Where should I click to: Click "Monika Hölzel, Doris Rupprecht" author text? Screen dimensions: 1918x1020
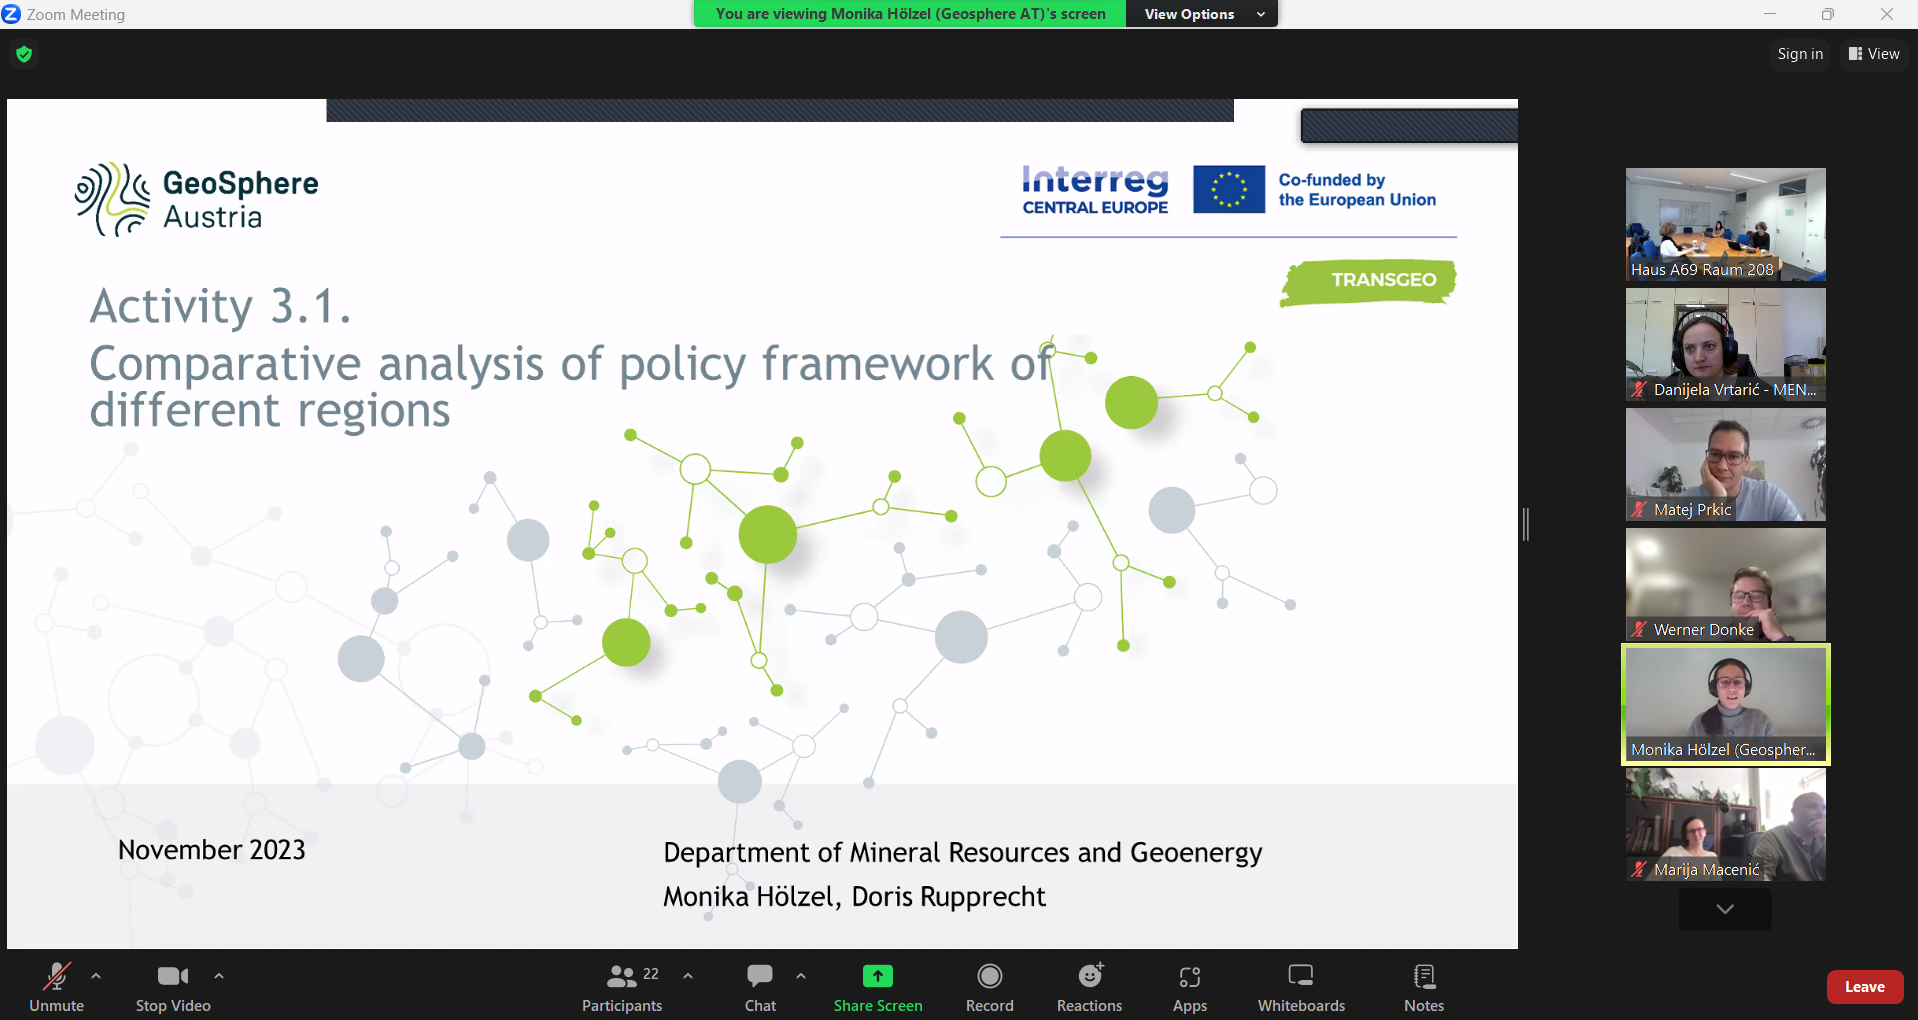coord(855,896)
